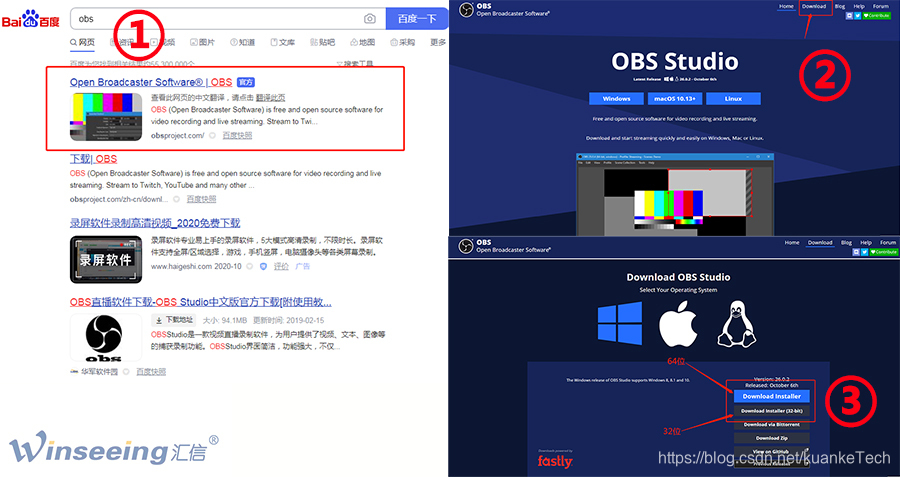Image resolution: width=900 pixels, height=477 pixels.
Task: Click the Linux button on OBS homepage
Action: pos(733,99)
